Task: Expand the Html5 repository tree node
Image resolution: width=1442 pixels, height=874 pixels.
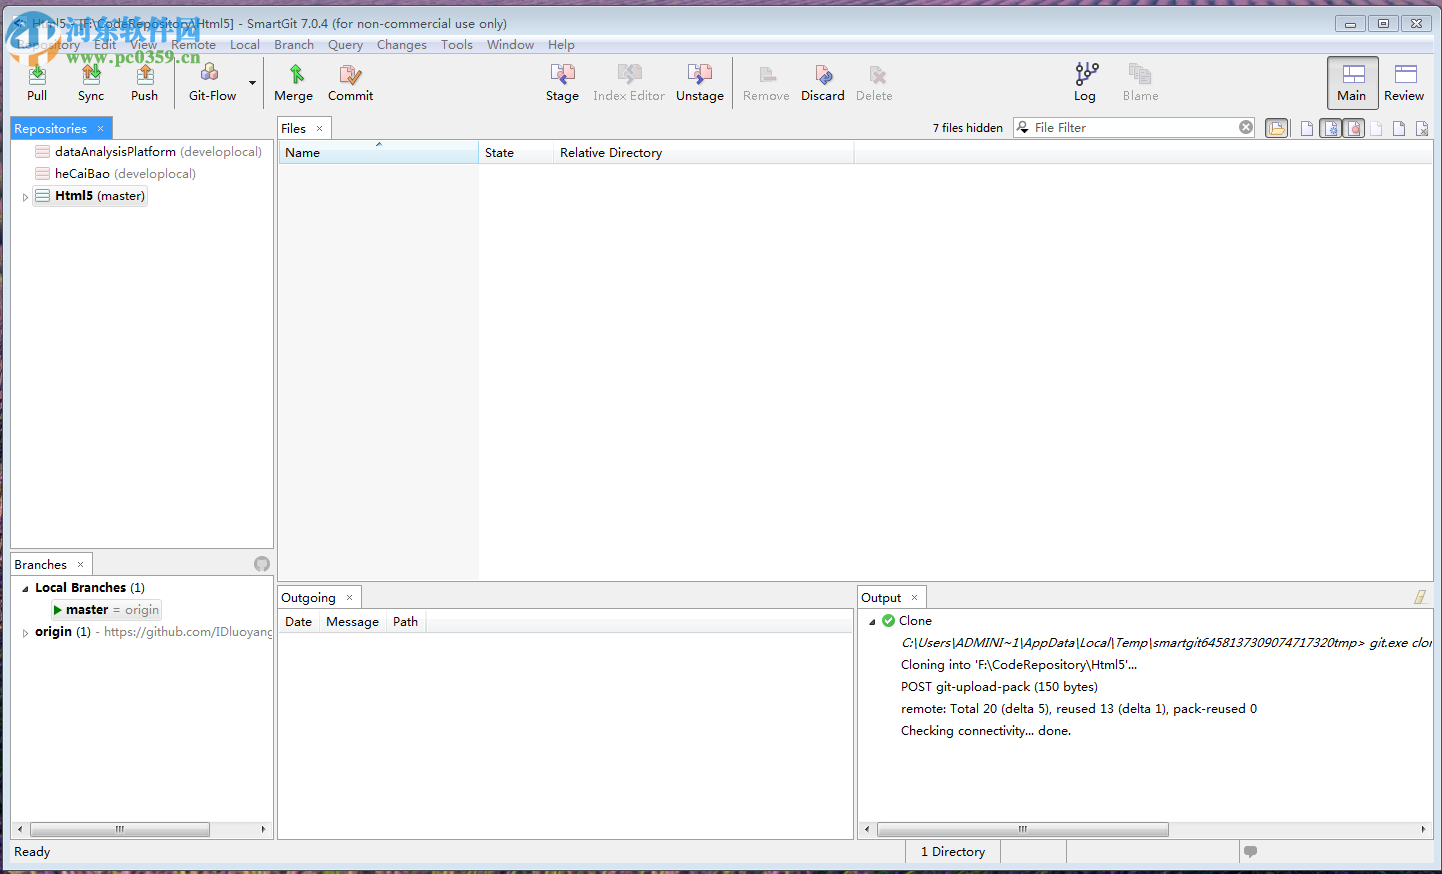Action: pos(25,197)
